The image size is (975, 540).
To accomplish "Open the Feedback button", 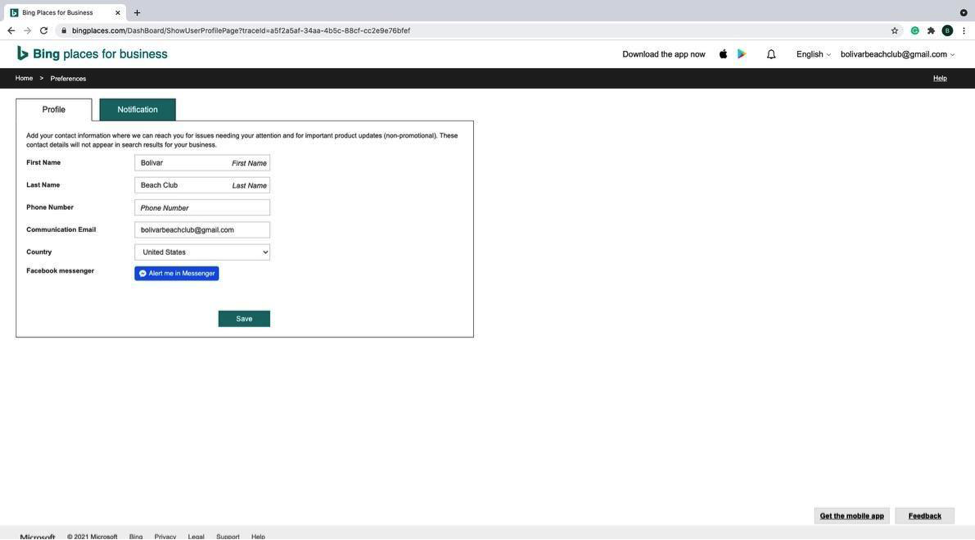I will point(925,516).
